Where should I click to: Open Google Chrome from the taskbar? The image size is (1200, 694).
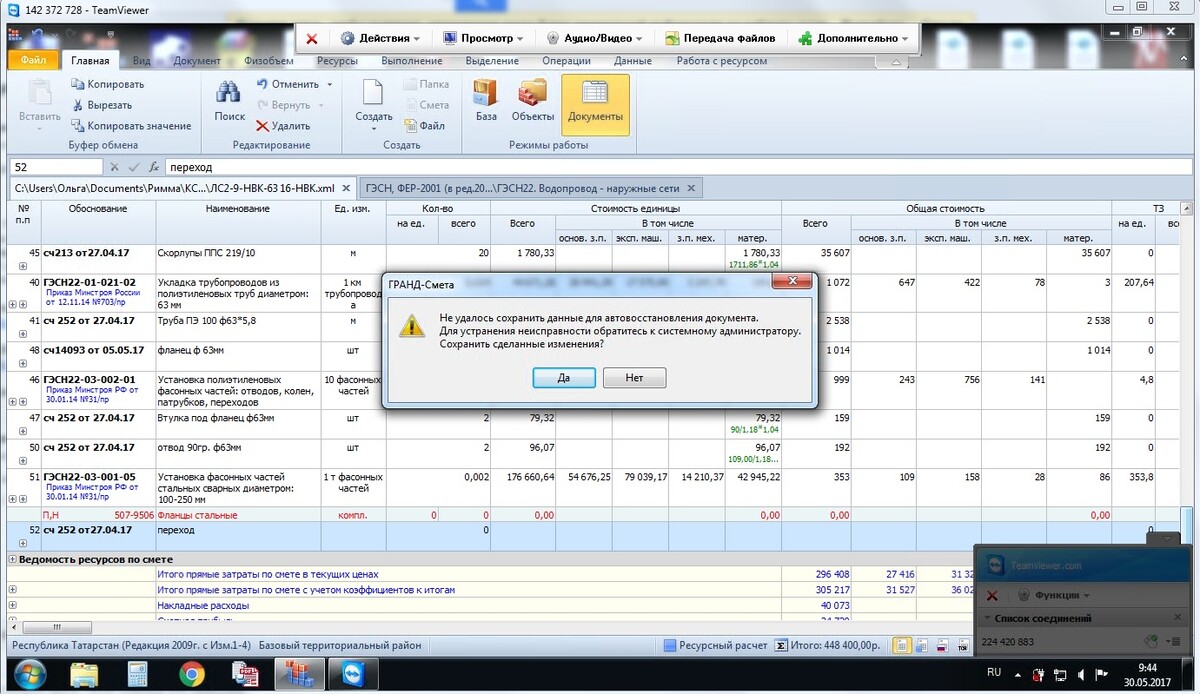coord(192,674)
